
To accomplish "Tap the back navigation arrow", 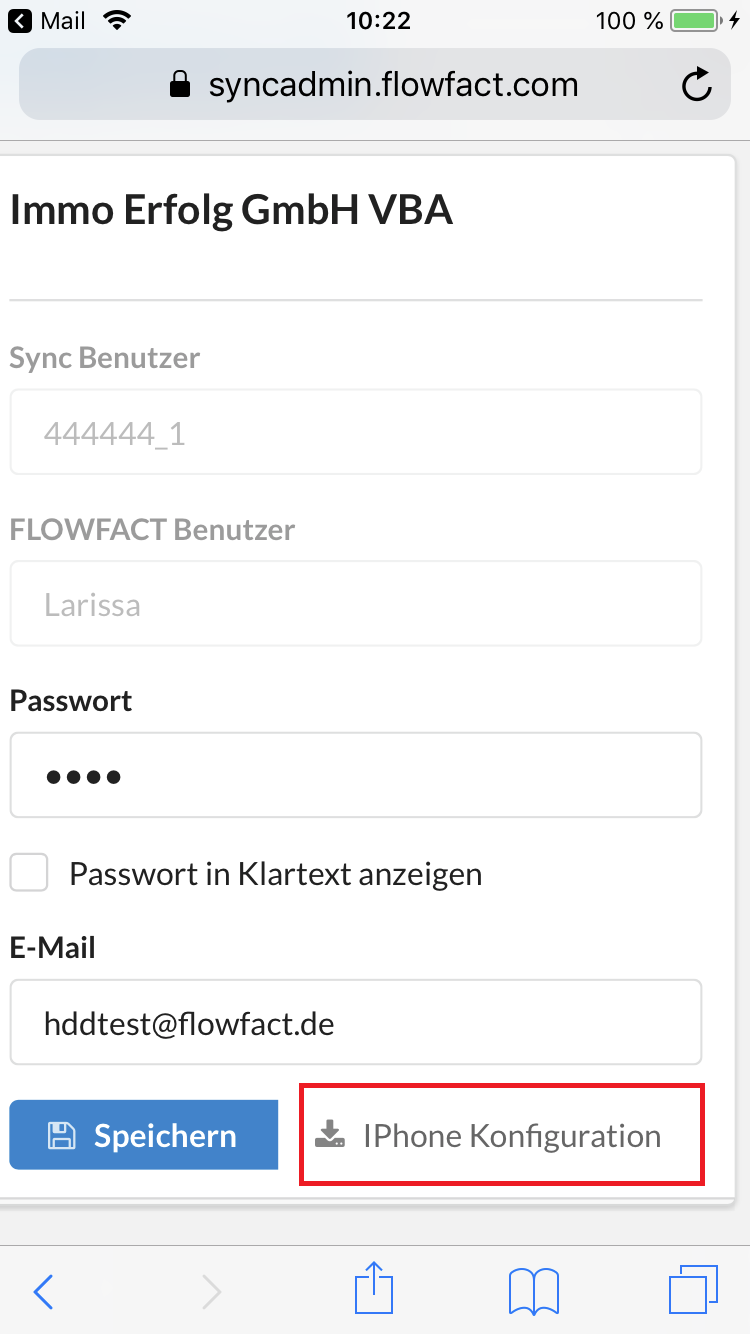I will 43,1292.
